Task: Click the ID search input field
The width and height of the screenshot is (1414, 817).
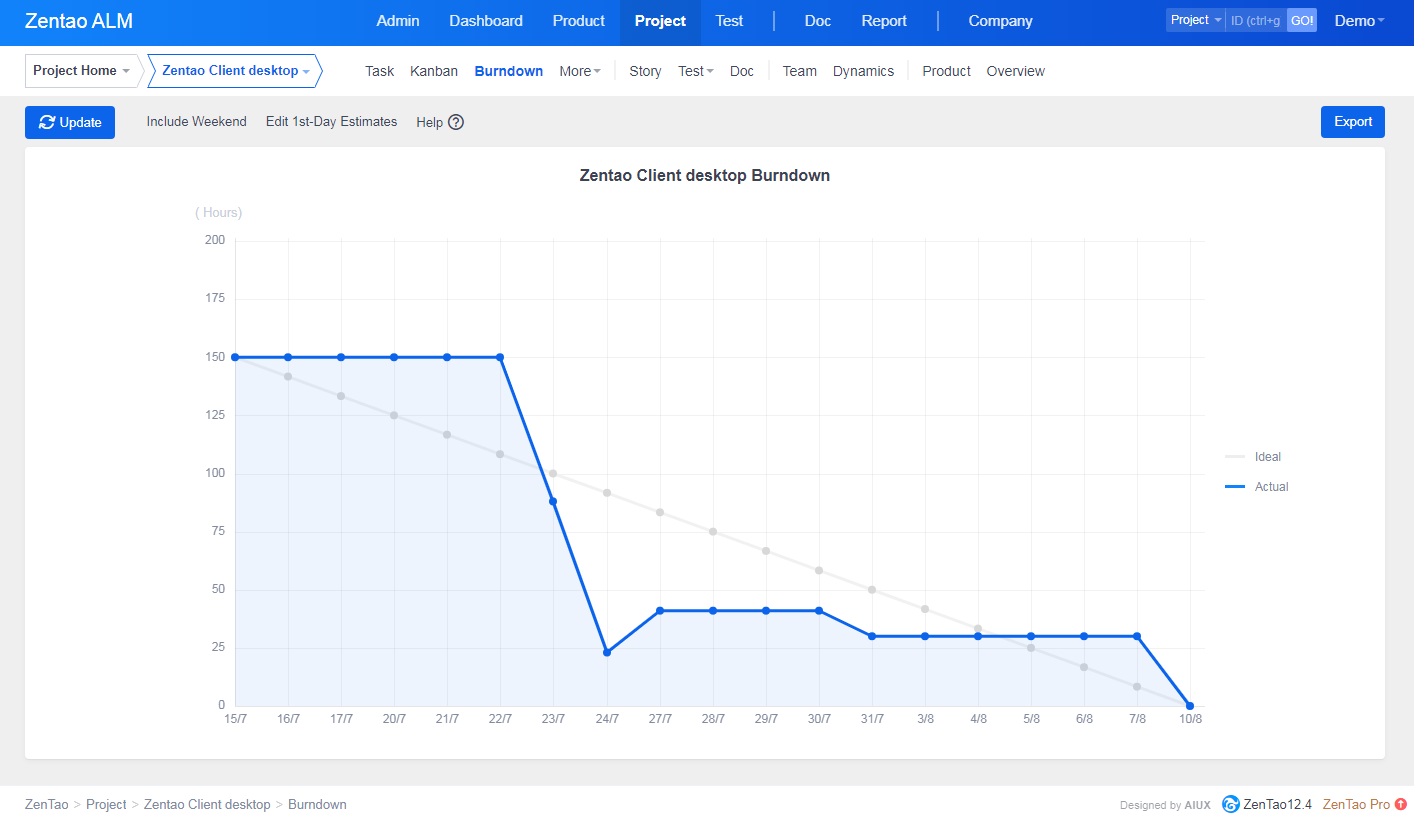Action: pos(1255,20)
